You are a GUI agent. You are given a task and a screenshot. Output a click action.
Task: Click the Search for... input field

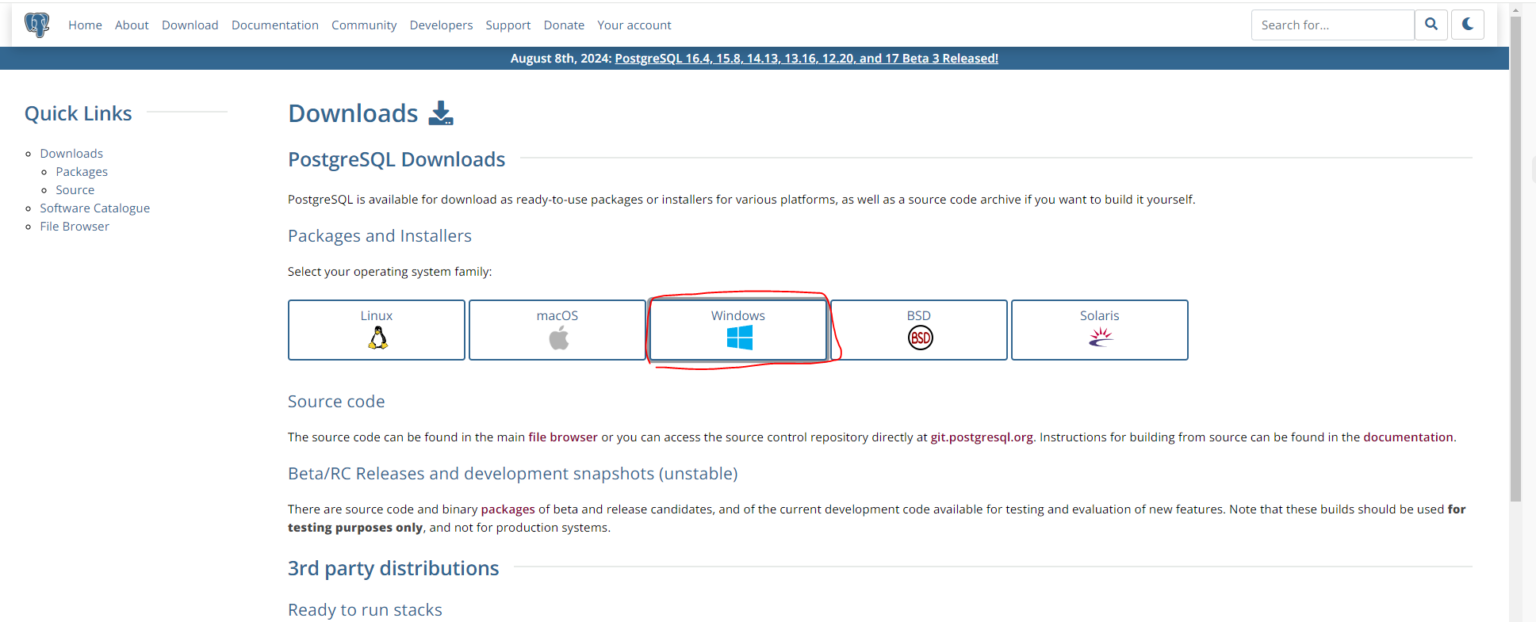coord(1332,25)
